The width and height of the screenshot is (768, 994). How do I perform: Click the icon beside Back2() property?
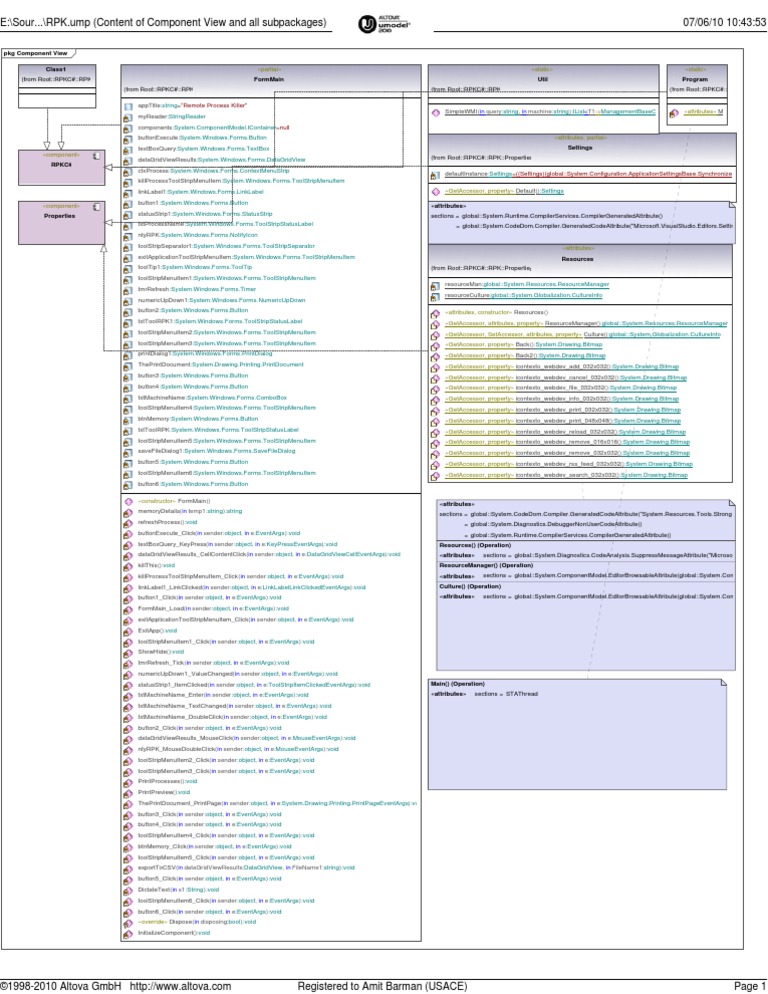click(x=435, y=357)
